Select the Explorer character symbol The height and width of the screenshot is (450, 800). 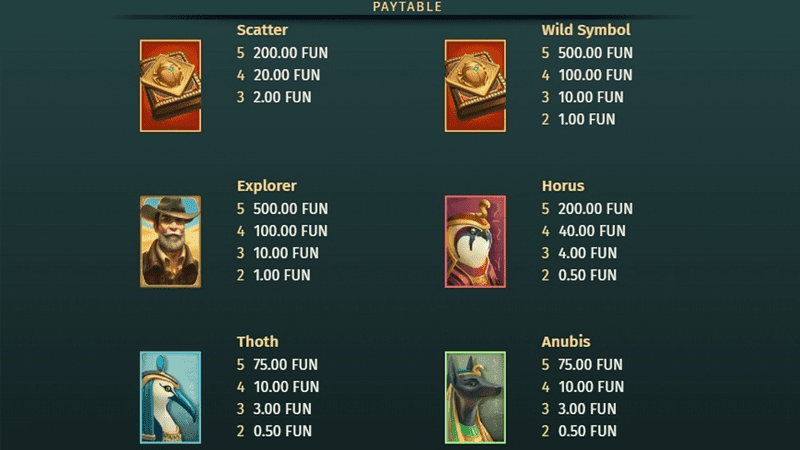point(170,242)
